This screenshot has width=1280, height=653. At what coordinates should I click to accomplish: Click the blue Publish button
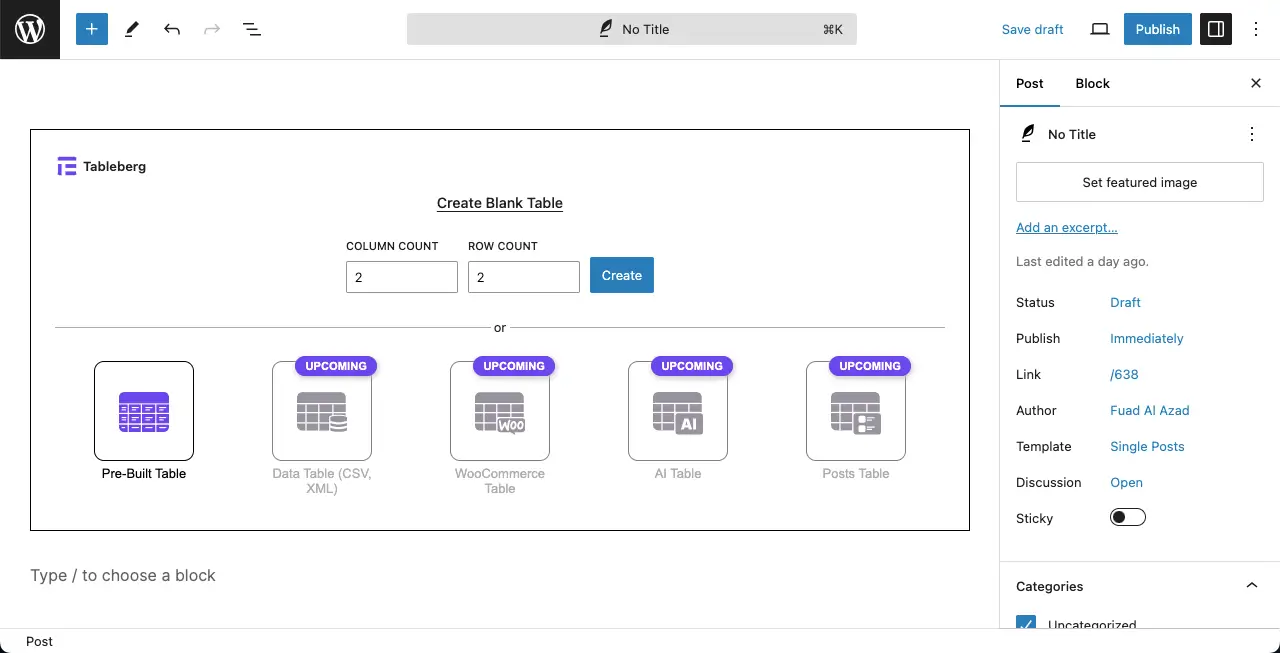pos(1158,29)
